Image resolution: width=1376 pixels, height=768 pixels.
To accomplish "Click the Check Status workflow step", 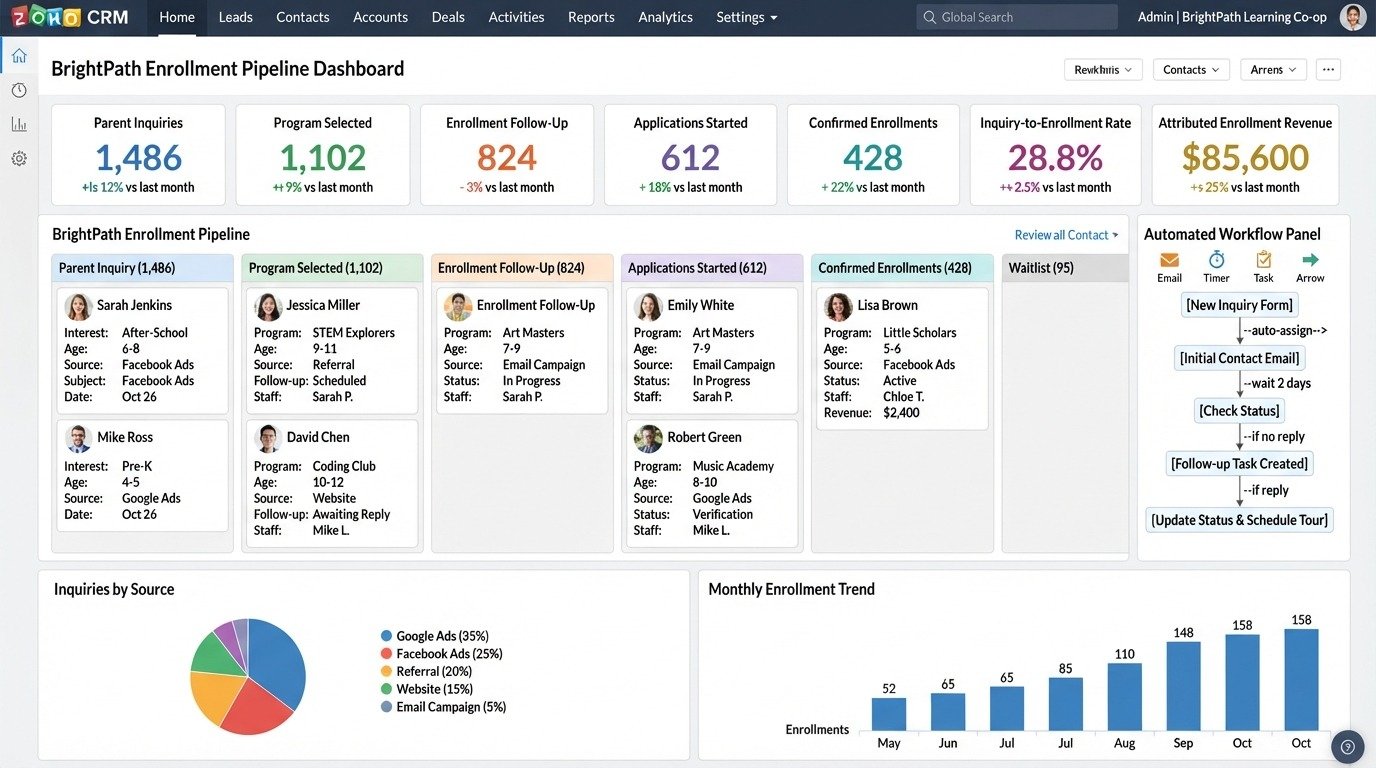I will [1239, 411].
